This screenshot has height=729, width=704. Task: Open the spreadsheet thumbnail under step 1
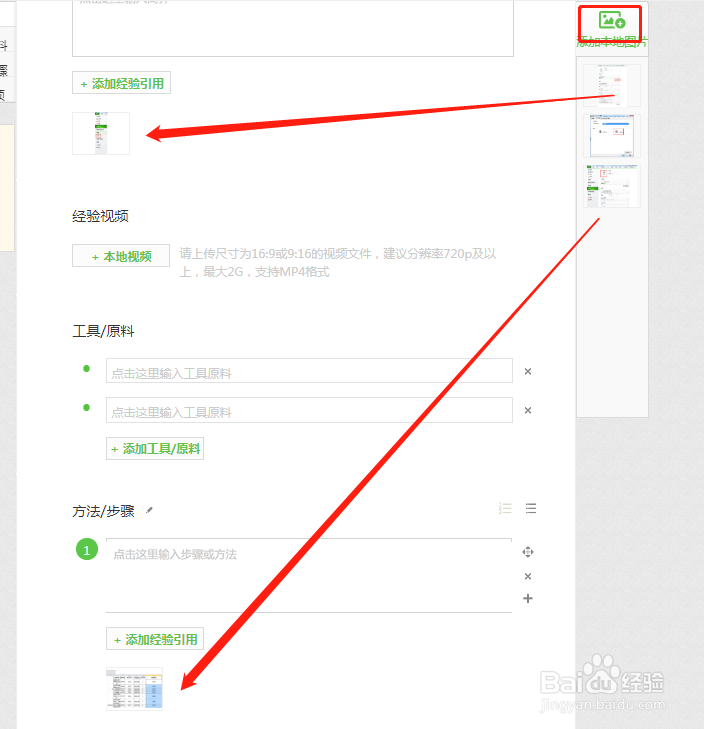click(134, 689)
